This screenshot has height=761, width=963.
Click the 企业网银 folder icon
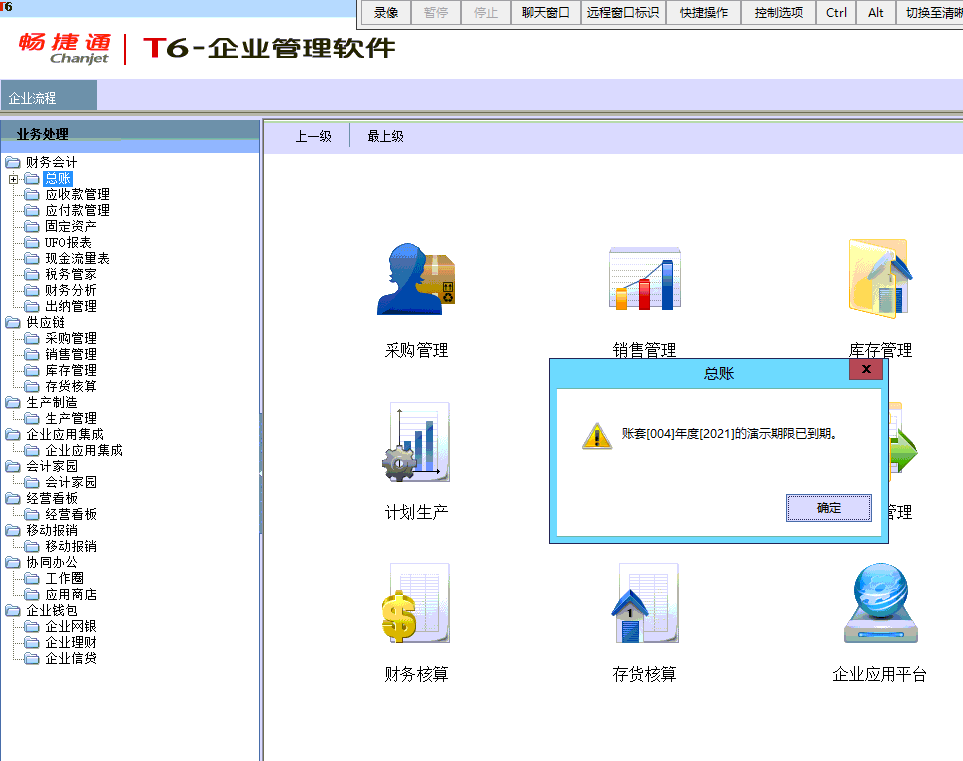pos(32,626)
